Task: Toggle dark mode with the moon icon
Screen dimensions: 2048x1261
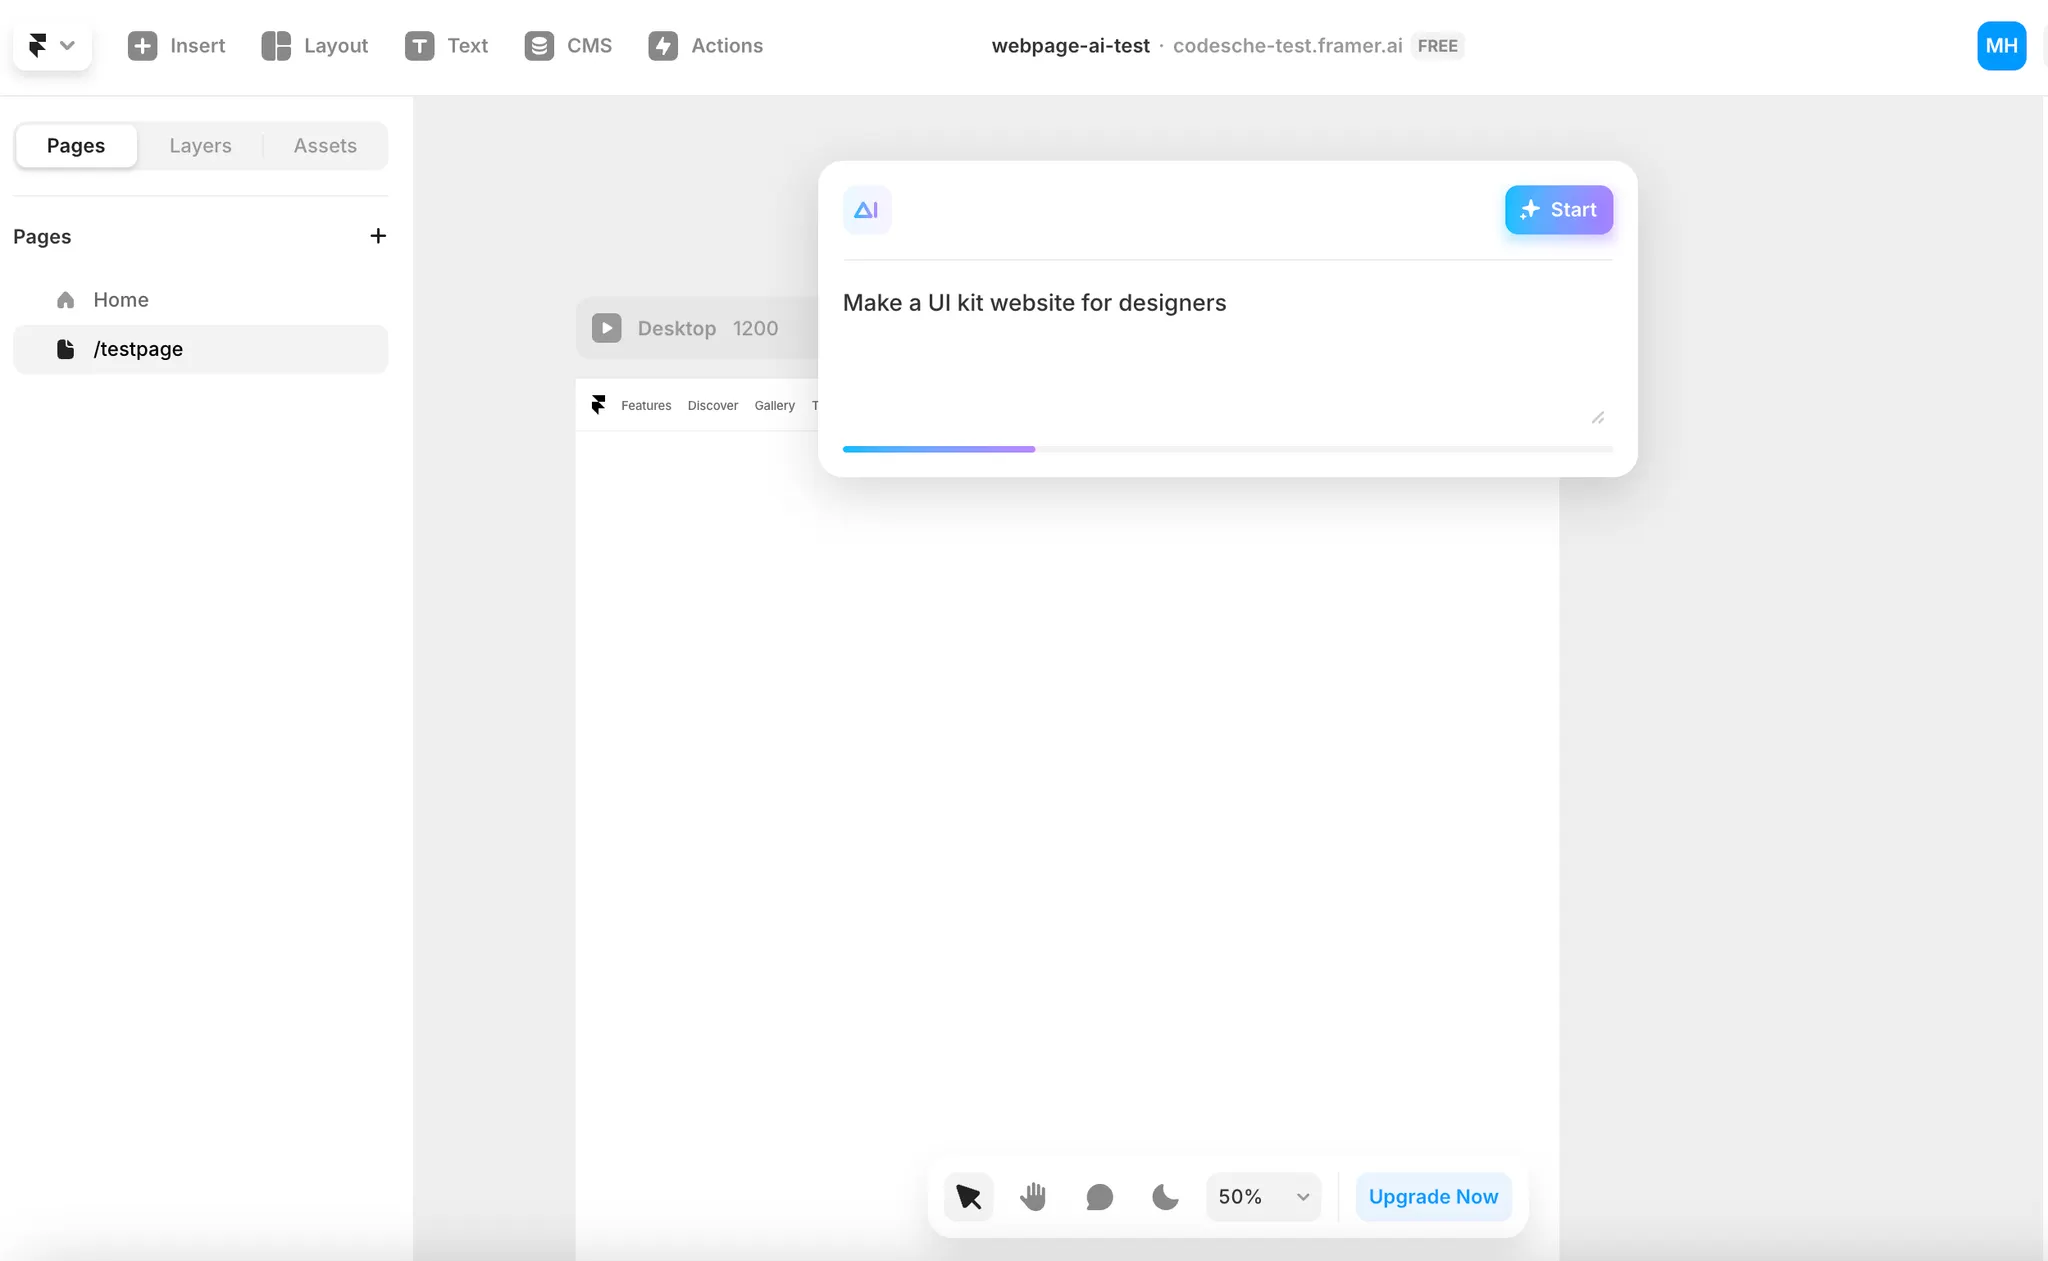Action: click(1165, 1197)
